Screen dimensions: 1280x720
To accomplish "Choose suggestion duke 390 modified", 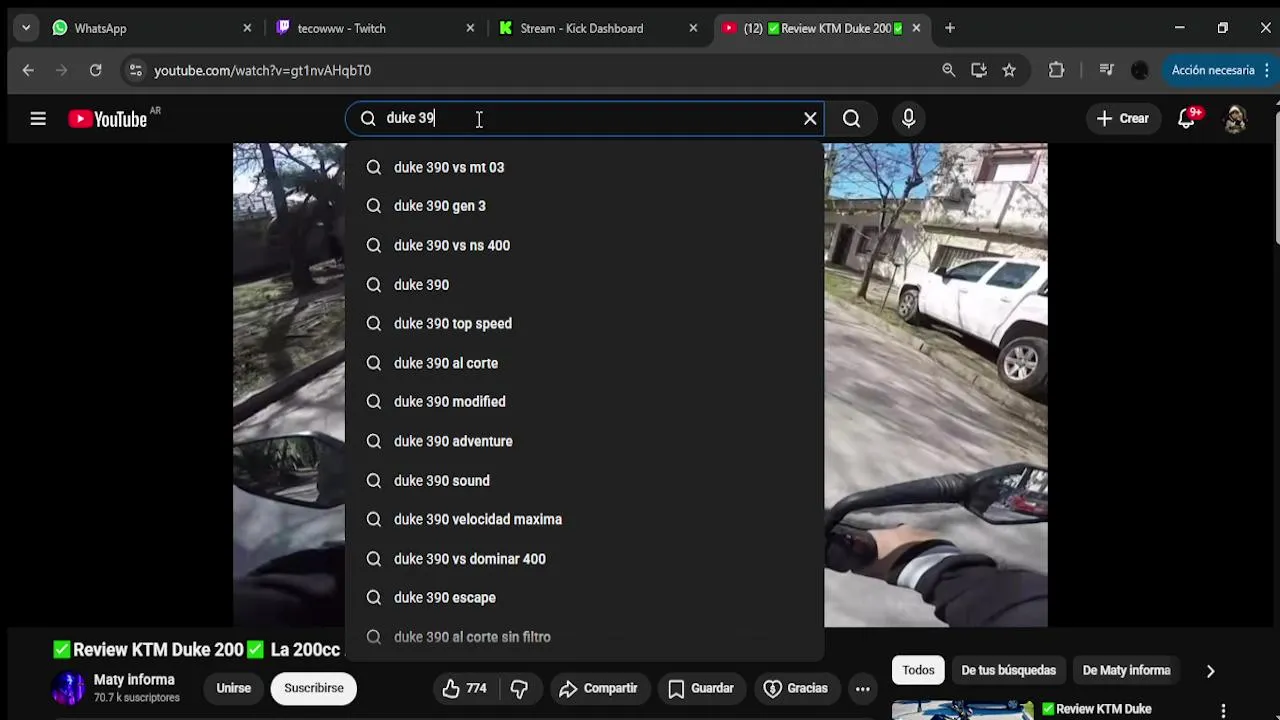I will [x=584, y=402].
